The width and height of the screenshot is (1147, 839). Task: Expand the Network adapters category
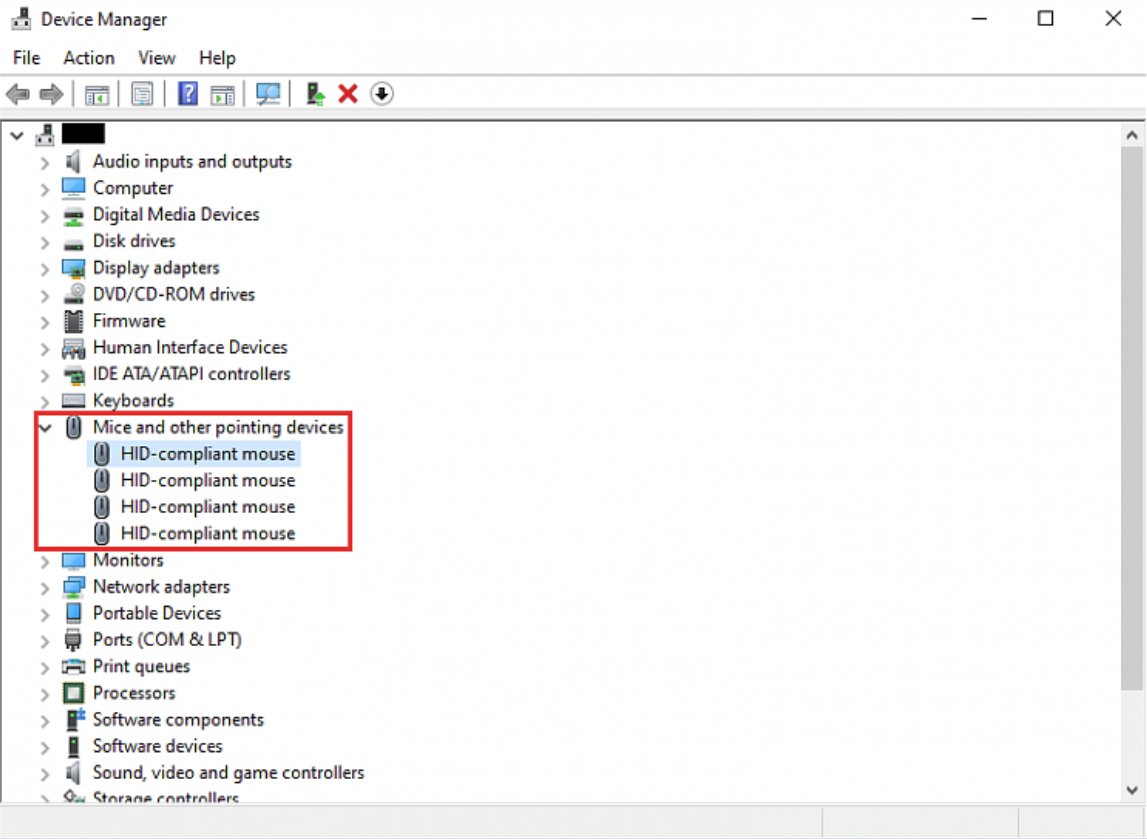click(45, 587)
